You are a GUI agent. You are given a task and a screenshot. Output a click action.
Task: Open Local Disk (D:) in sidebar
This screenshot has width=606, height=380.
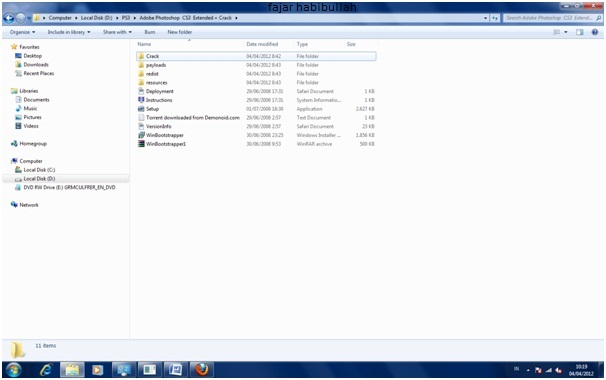[39, 179]
